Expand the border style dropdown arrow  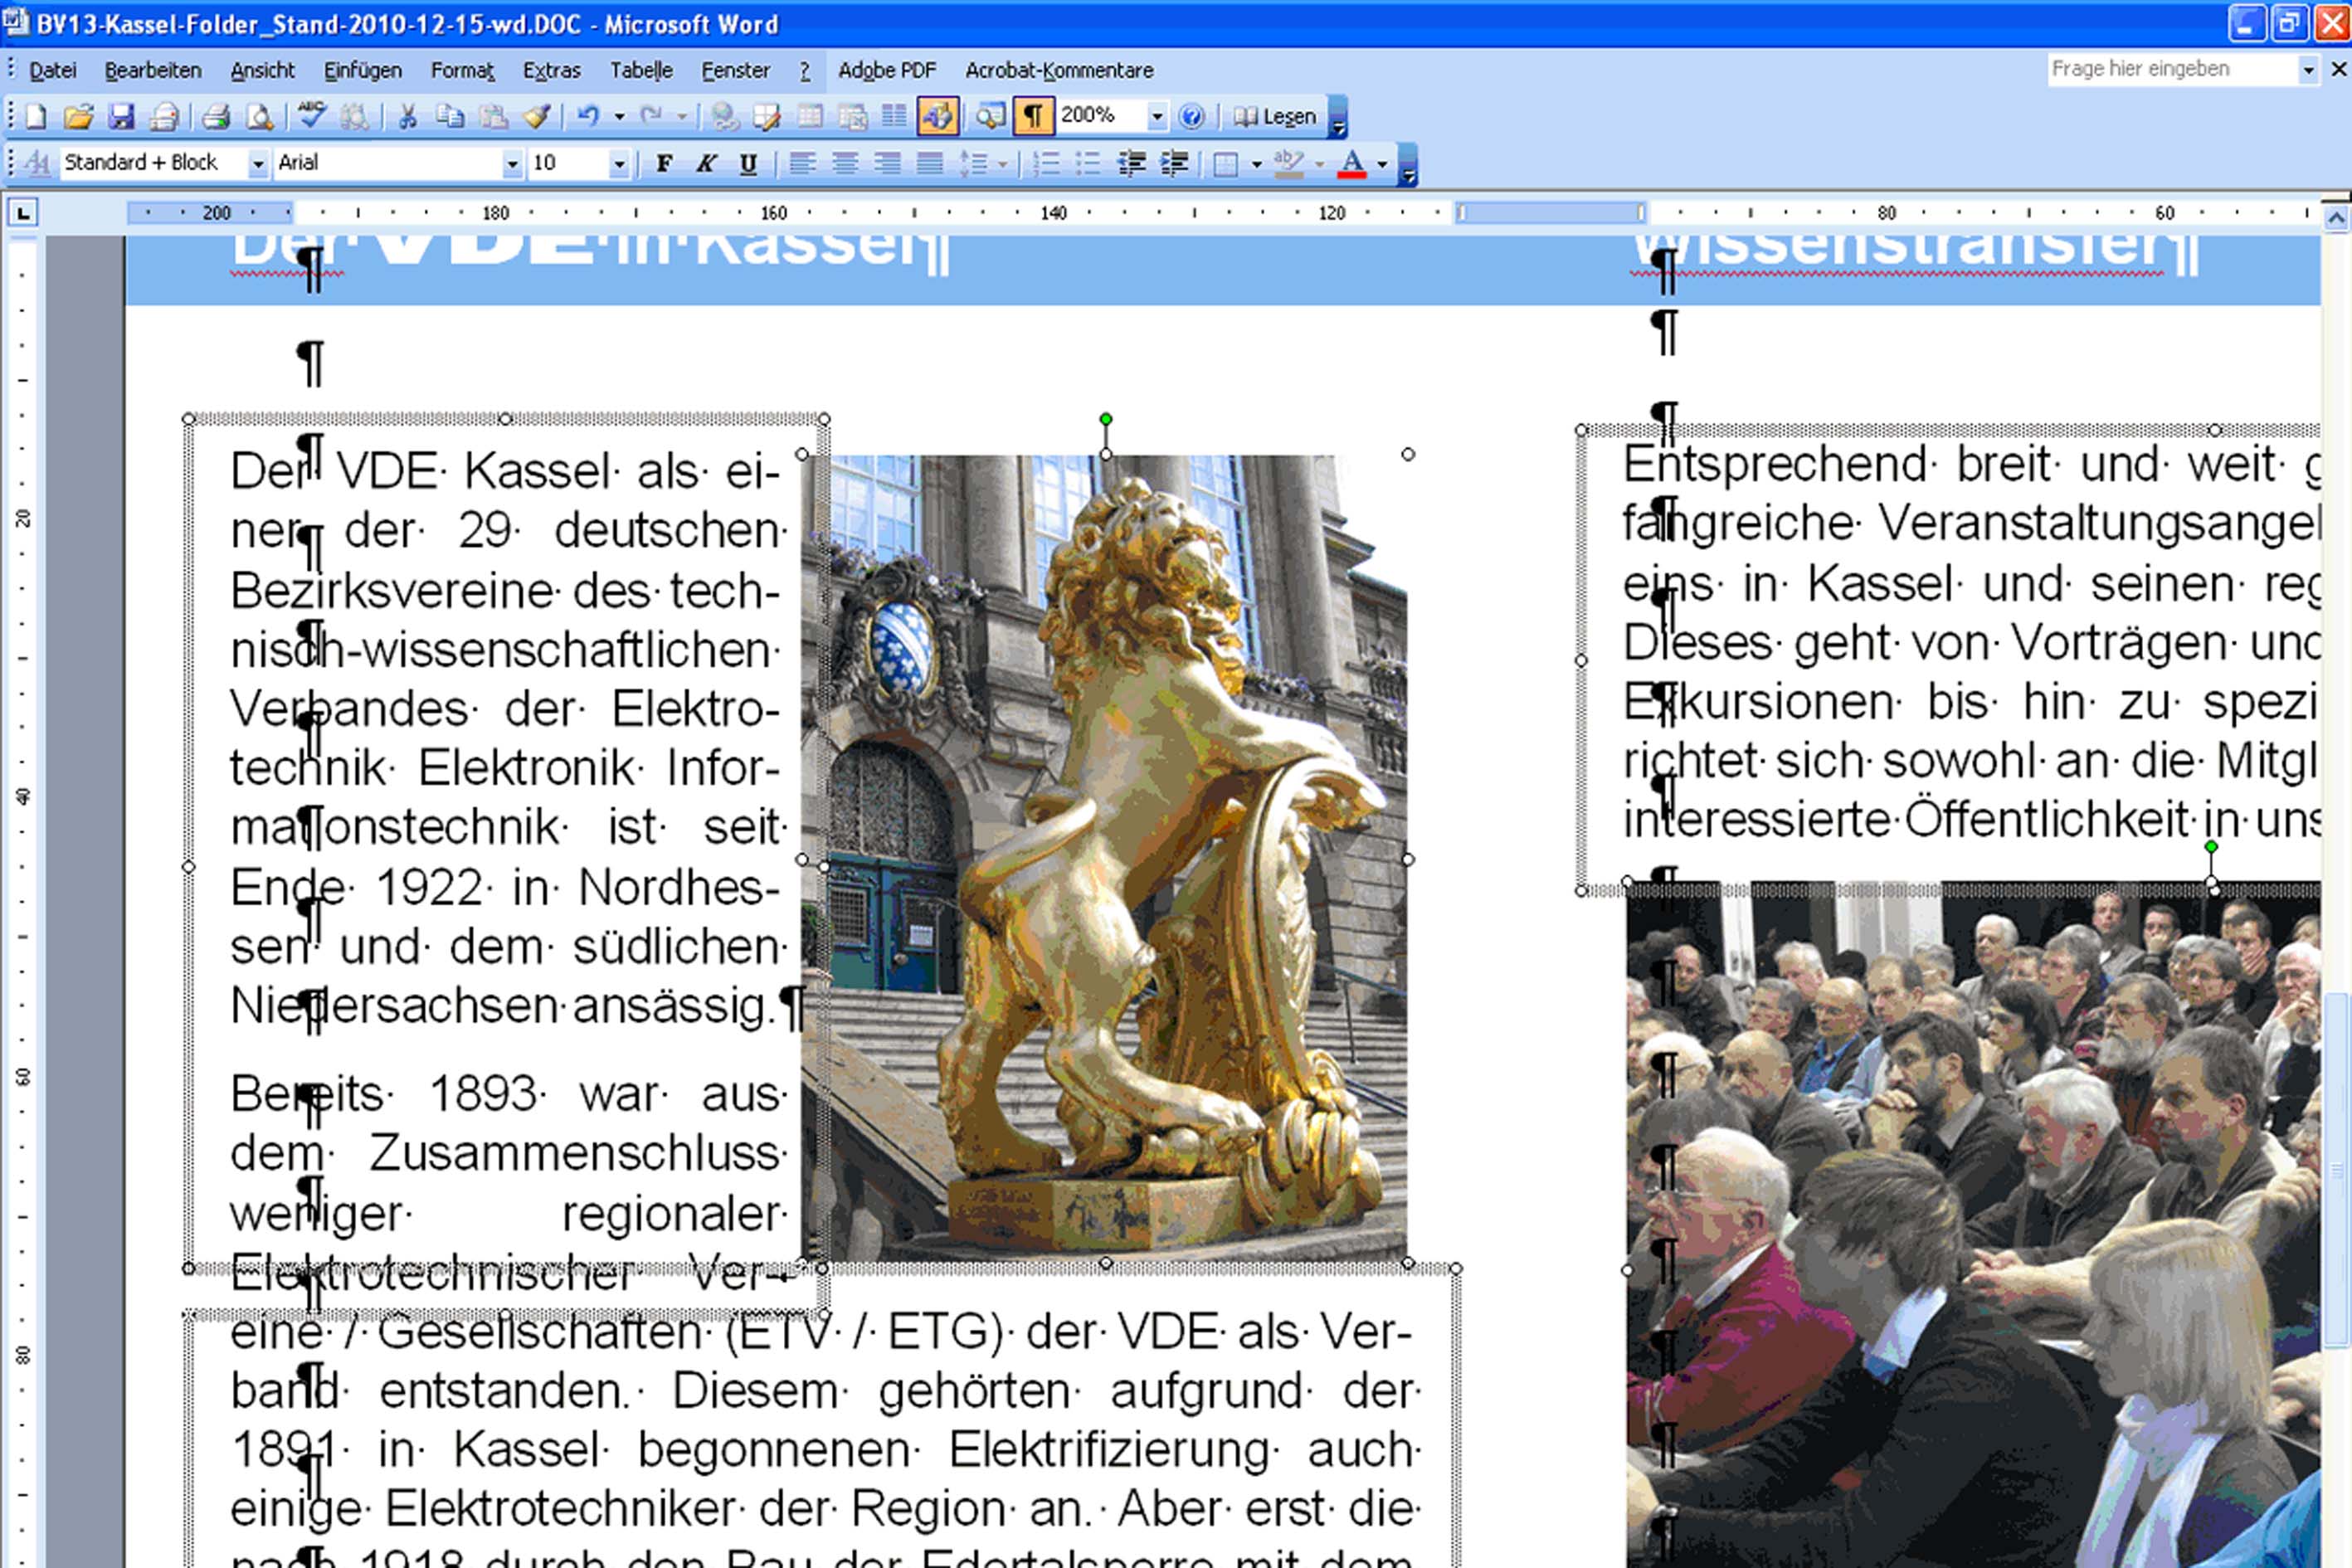click(1257, 164)
